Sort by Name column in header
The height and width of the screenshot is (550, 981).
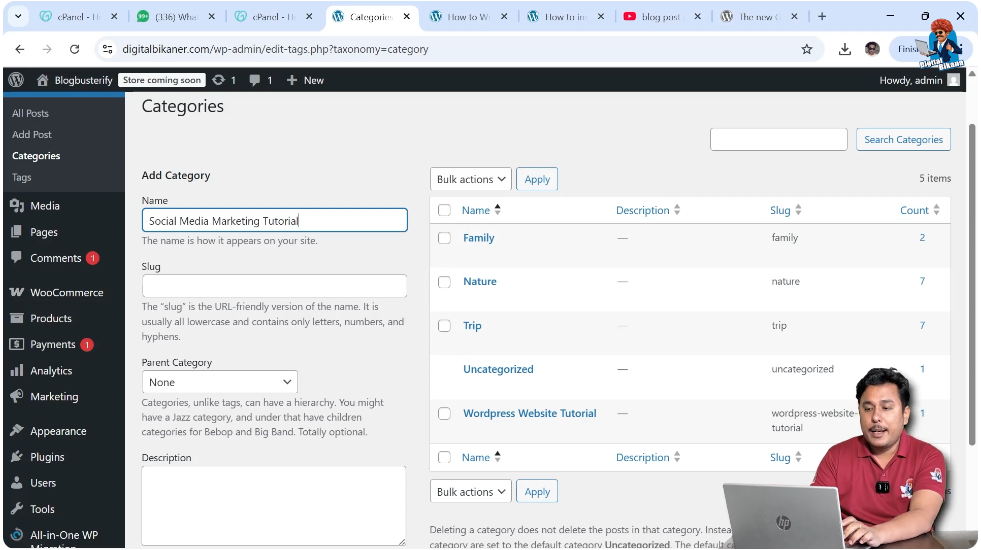(x=480, y=210)
